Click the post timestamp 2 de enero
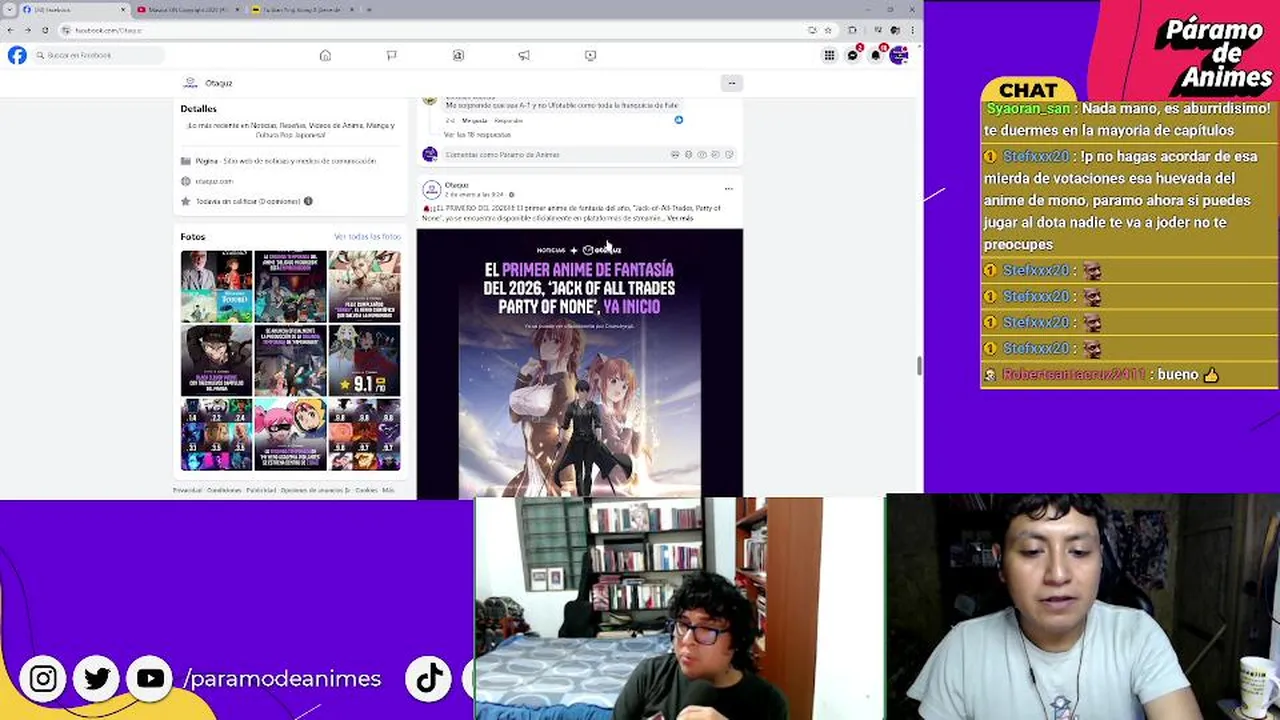The height and width of the screenshot is (720, 1280). 474,195
